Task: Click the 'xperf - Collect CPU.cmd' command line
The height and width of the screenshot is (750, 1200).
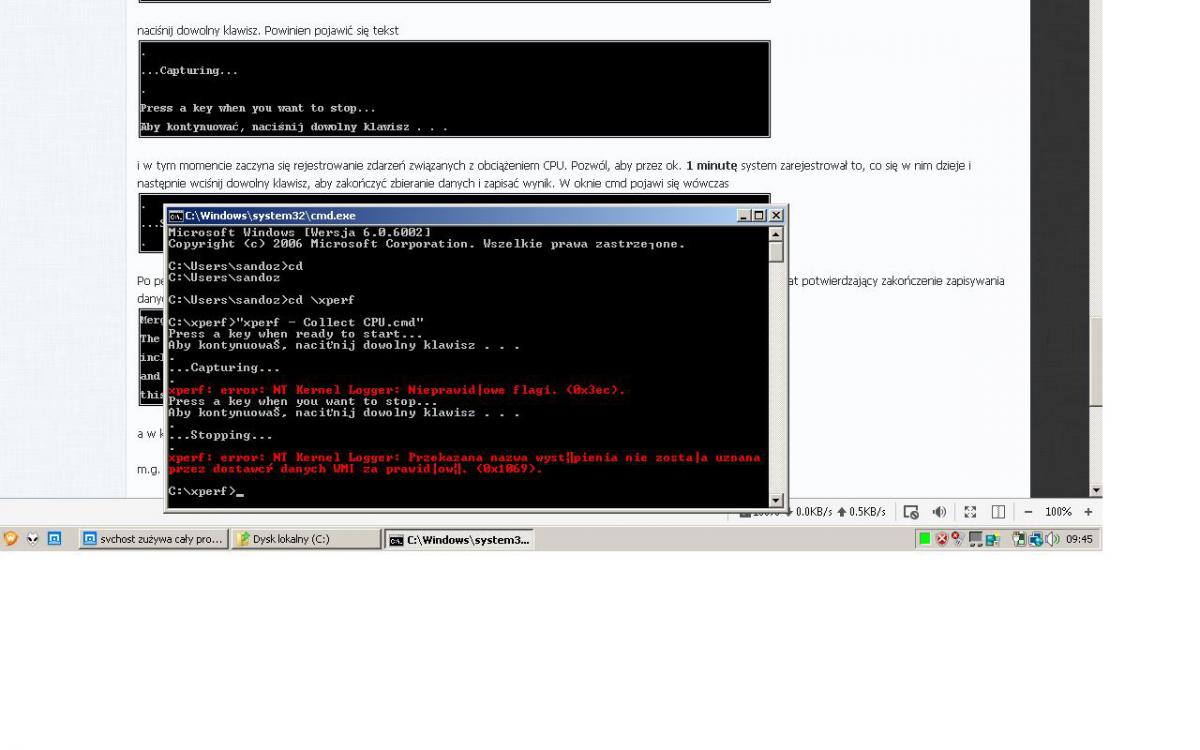Action: tap(296, 322)
